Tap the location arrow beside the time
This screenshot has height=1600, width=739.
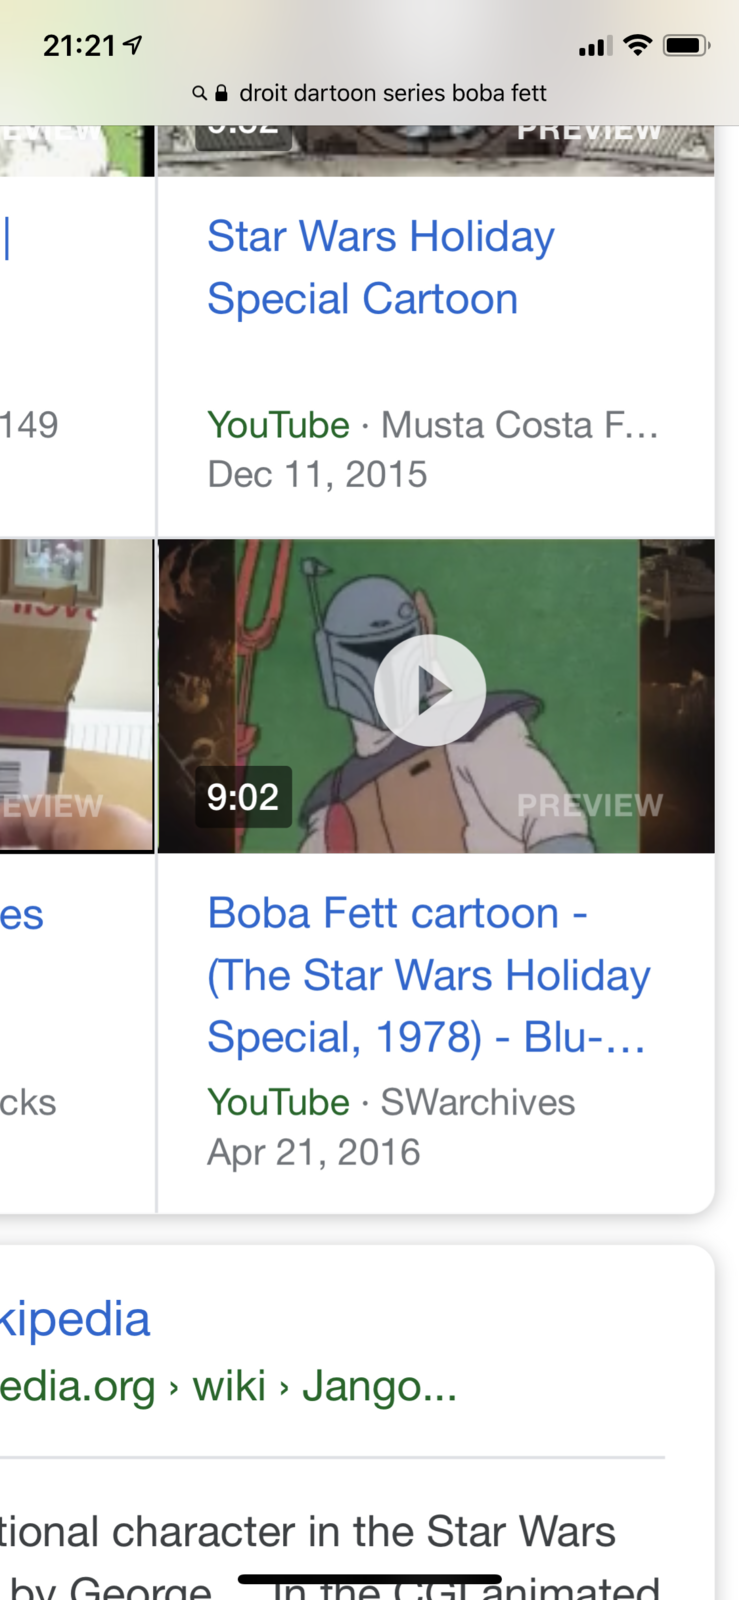[132, 45]
